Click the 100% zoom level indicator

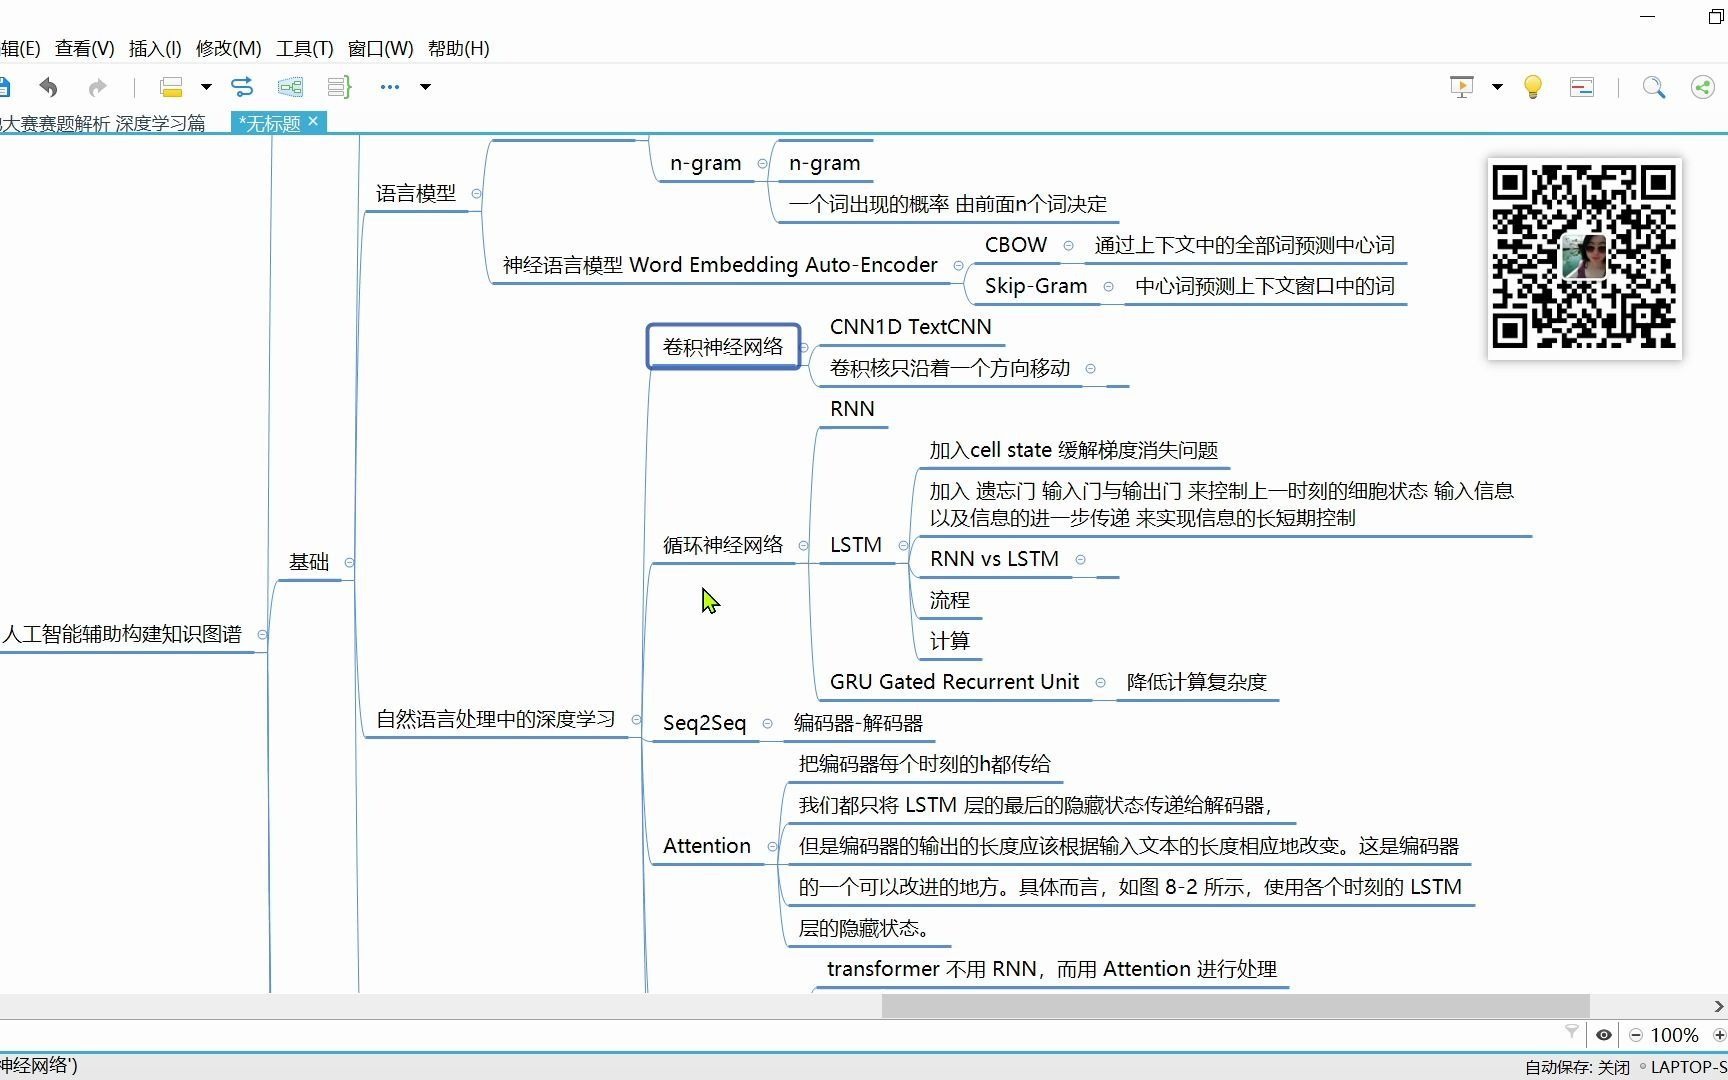point(1674,1034)
